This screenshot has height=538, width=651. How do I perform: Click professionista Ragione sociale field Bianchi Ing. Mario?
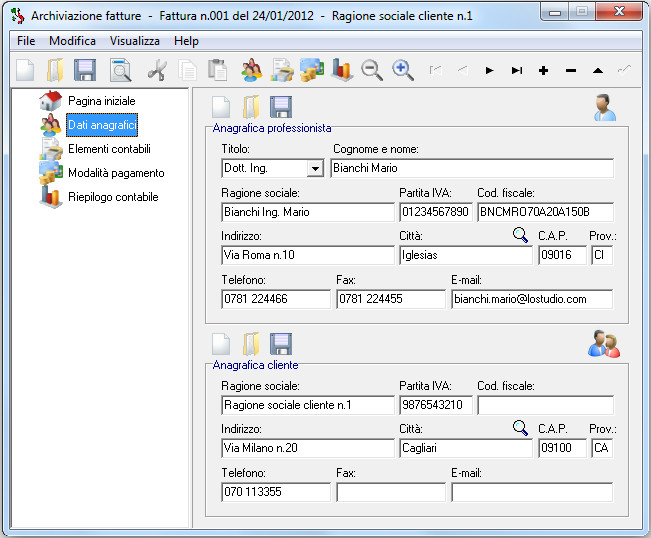tap(308, 212)
